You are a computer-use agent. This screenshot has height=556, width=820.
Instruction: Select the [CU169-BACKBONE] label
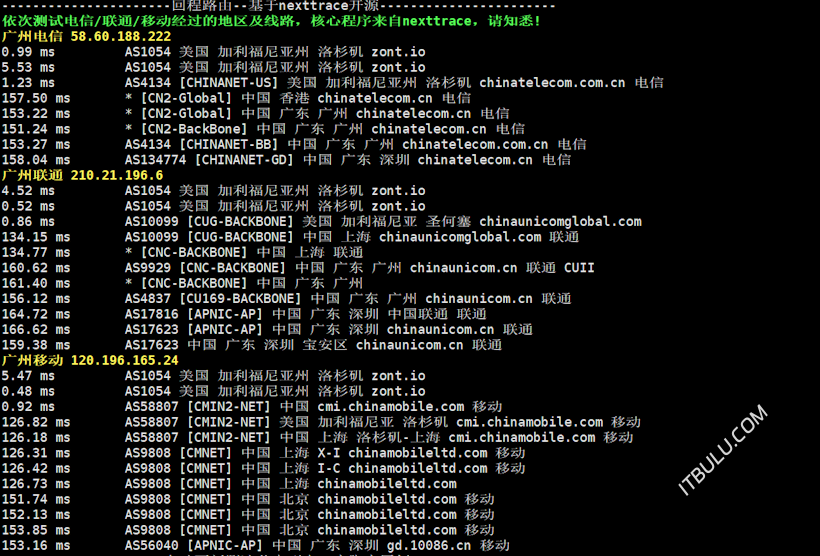pos(240,299)
